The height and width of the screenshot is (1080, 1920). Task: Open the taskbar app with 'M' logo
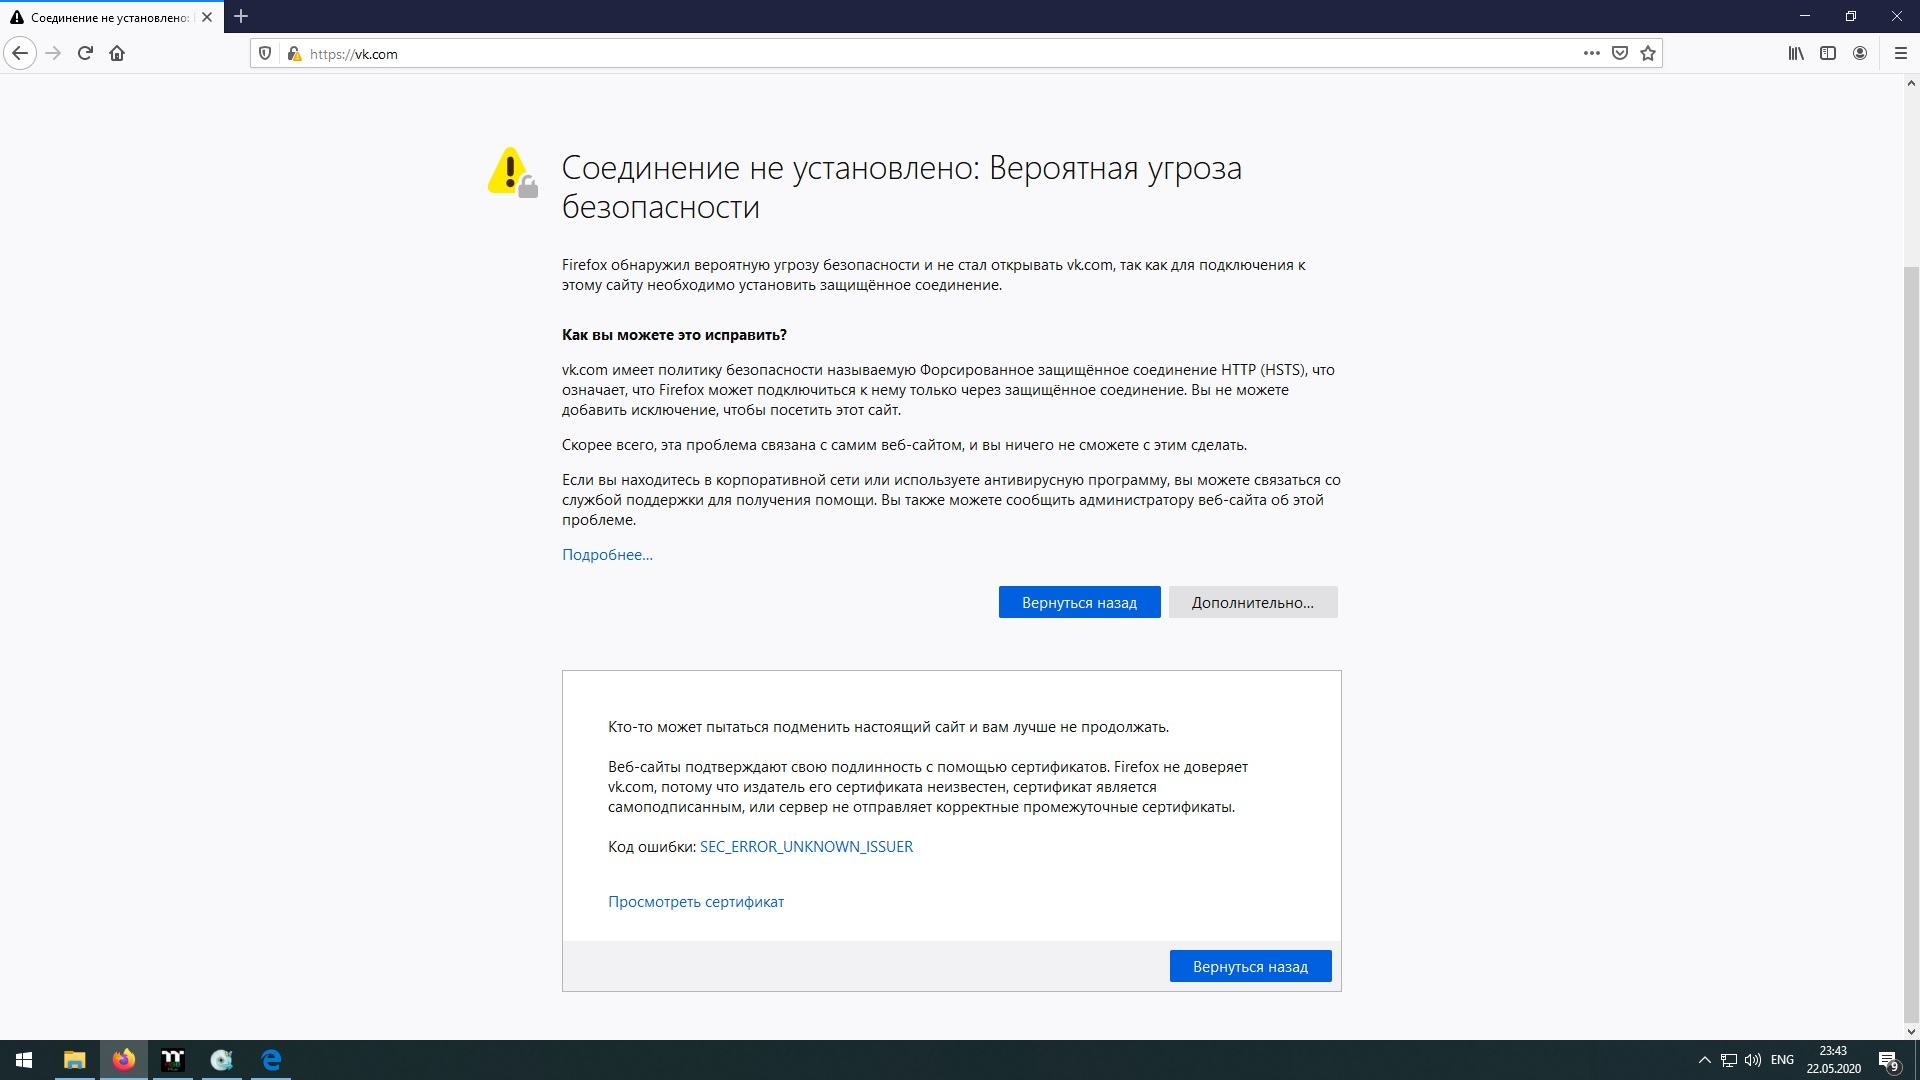173,1060
